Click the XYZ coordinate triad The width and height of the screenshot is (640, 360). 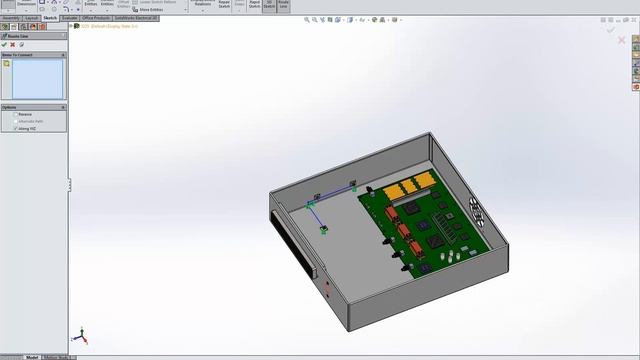[80, 336]
